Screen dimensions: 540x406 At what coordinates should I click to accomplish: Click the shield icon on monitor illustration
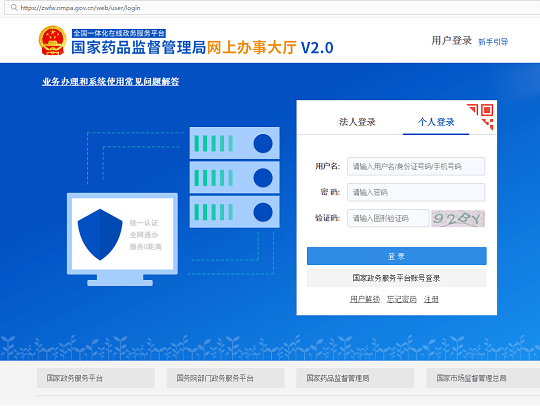point(100,235)
